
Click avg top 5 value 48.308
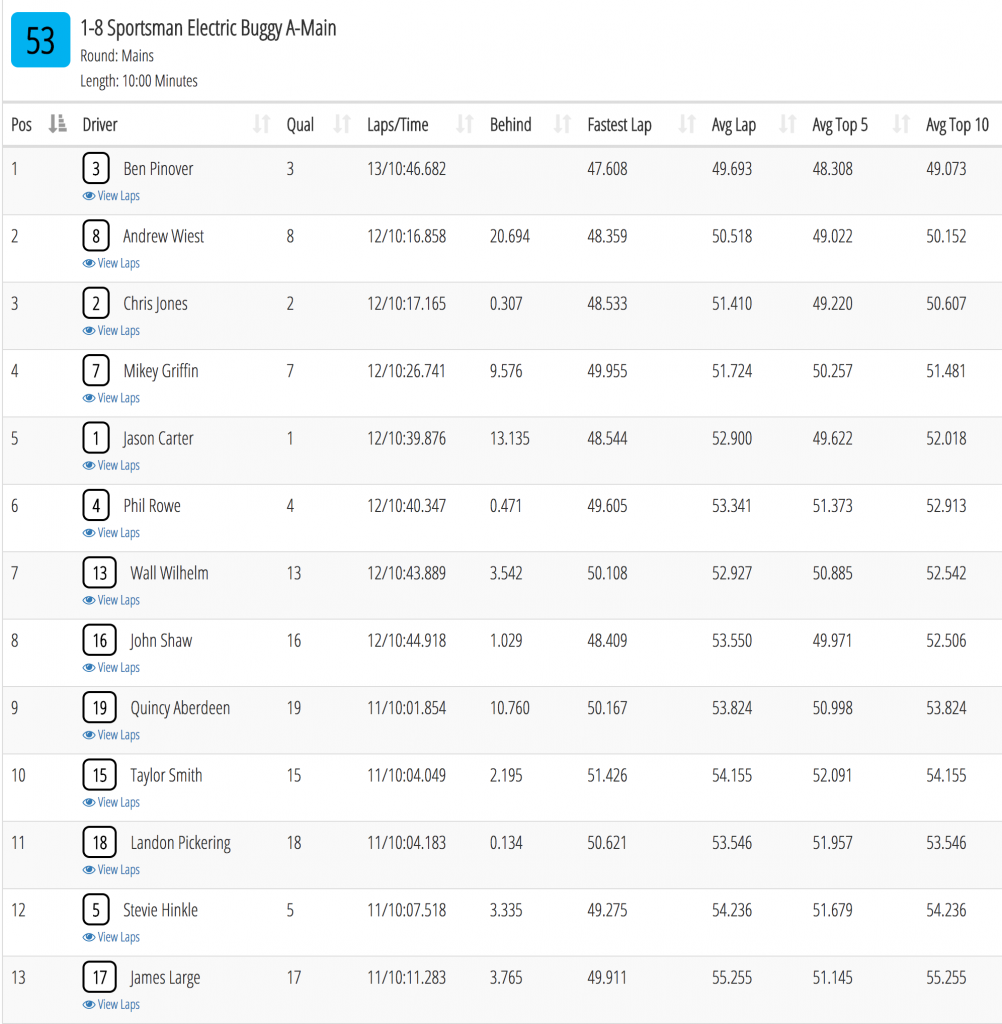tap(832, 168)
